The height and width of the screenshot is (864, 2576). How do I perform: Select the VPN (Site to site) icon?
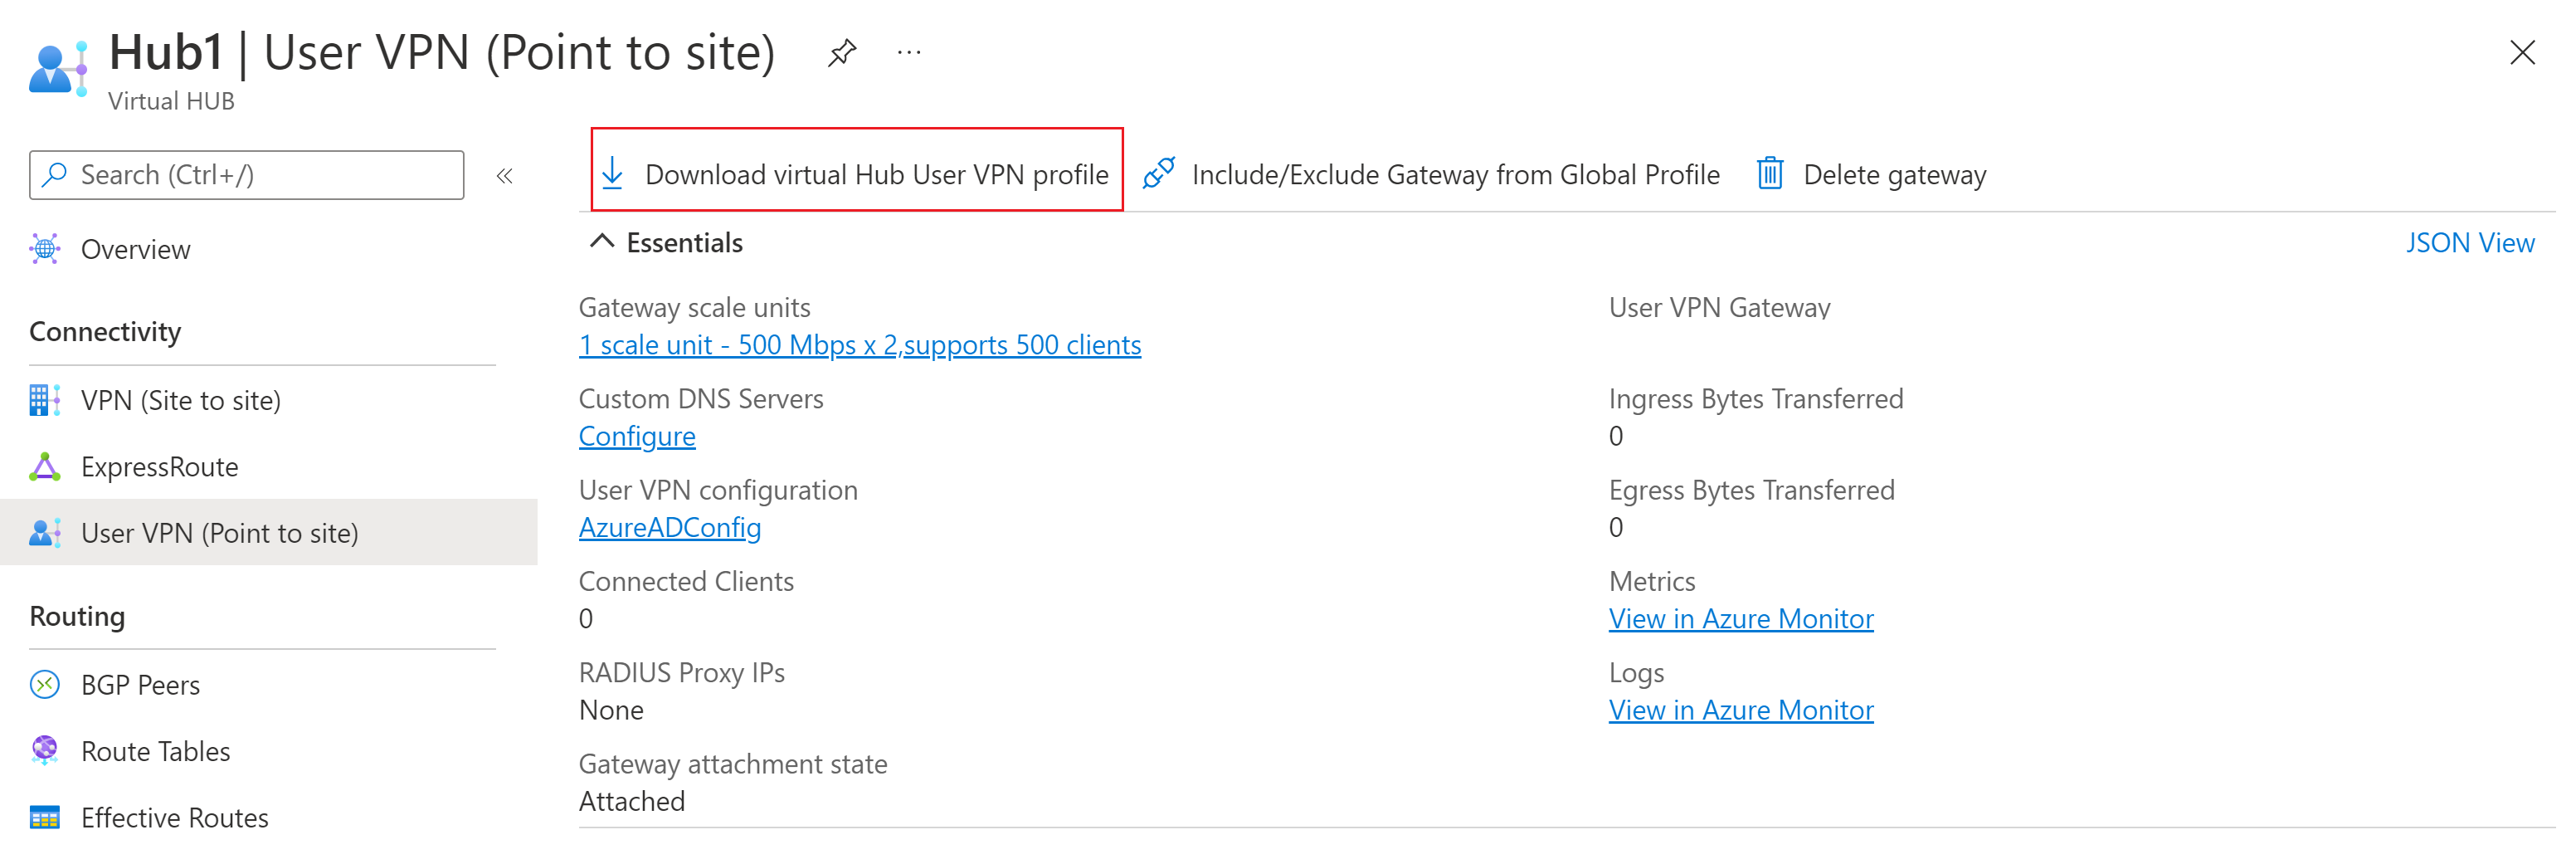(45, 400)
